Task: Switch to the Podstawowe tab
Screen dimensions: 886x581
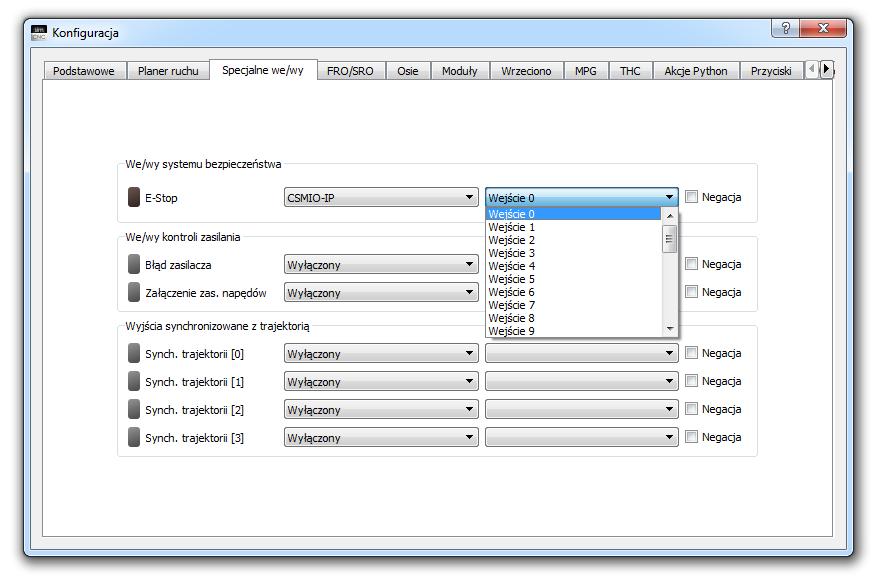Action: (84, 71)
